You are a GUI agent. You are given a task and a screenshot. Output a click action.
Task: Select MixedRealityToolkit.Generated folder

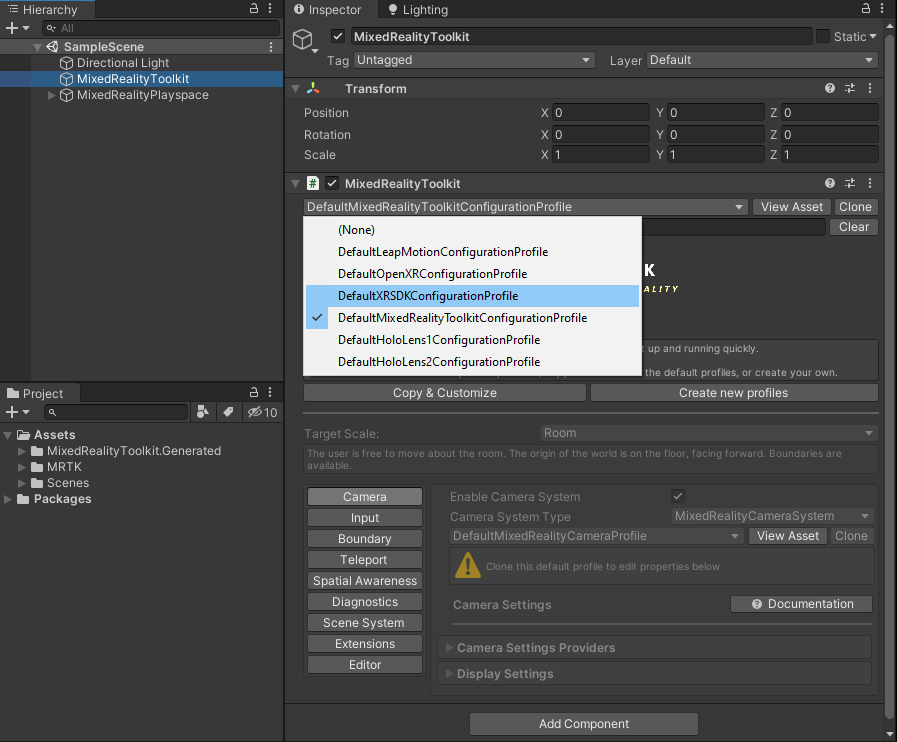pos(134,451)
